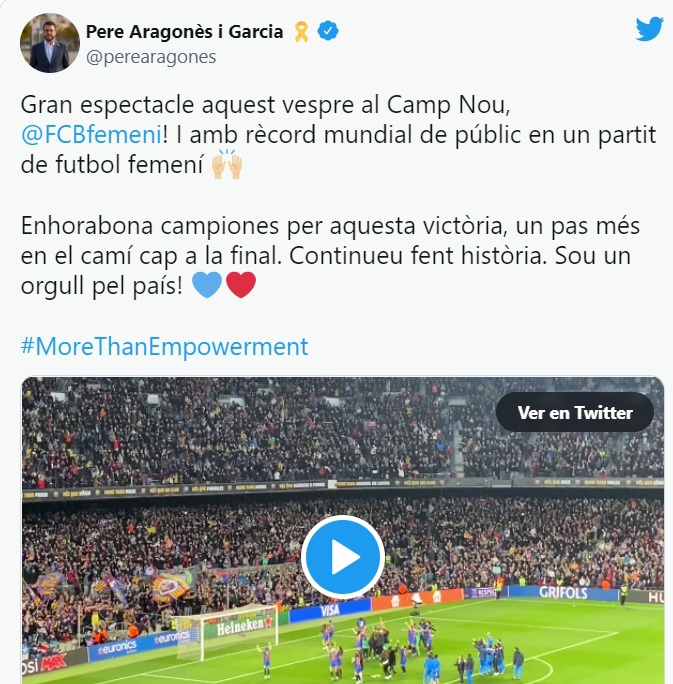Screen dimensions: 673x684
Task: Open the Pere Aragonès i Garcia display name
Action: (x=184, y=32)
